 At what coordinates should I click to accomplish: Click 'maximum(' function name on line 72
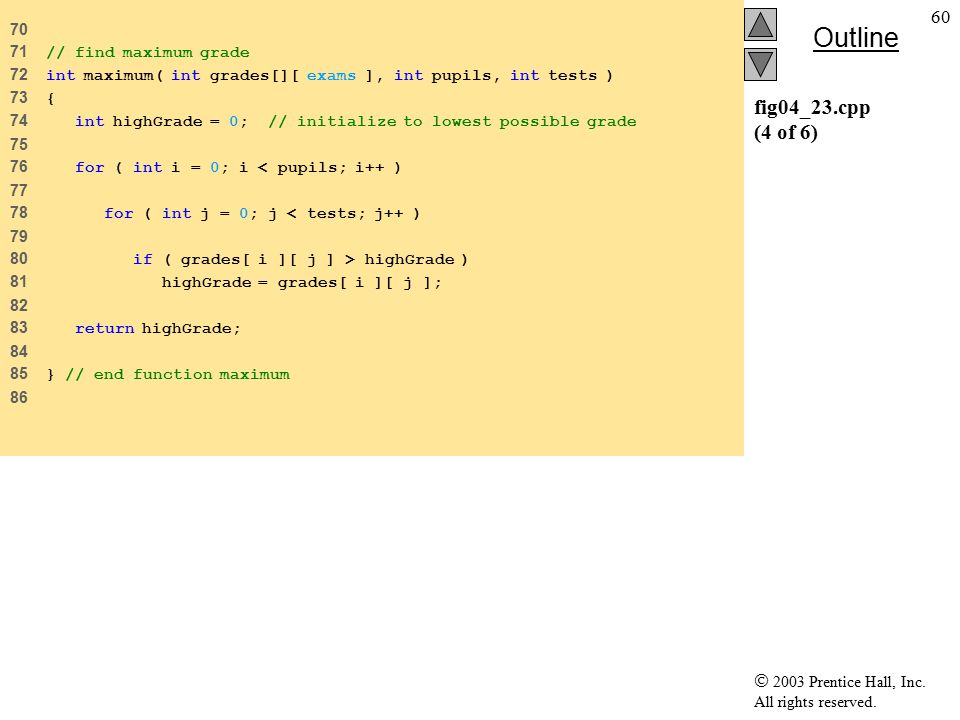tap(122, 75)
